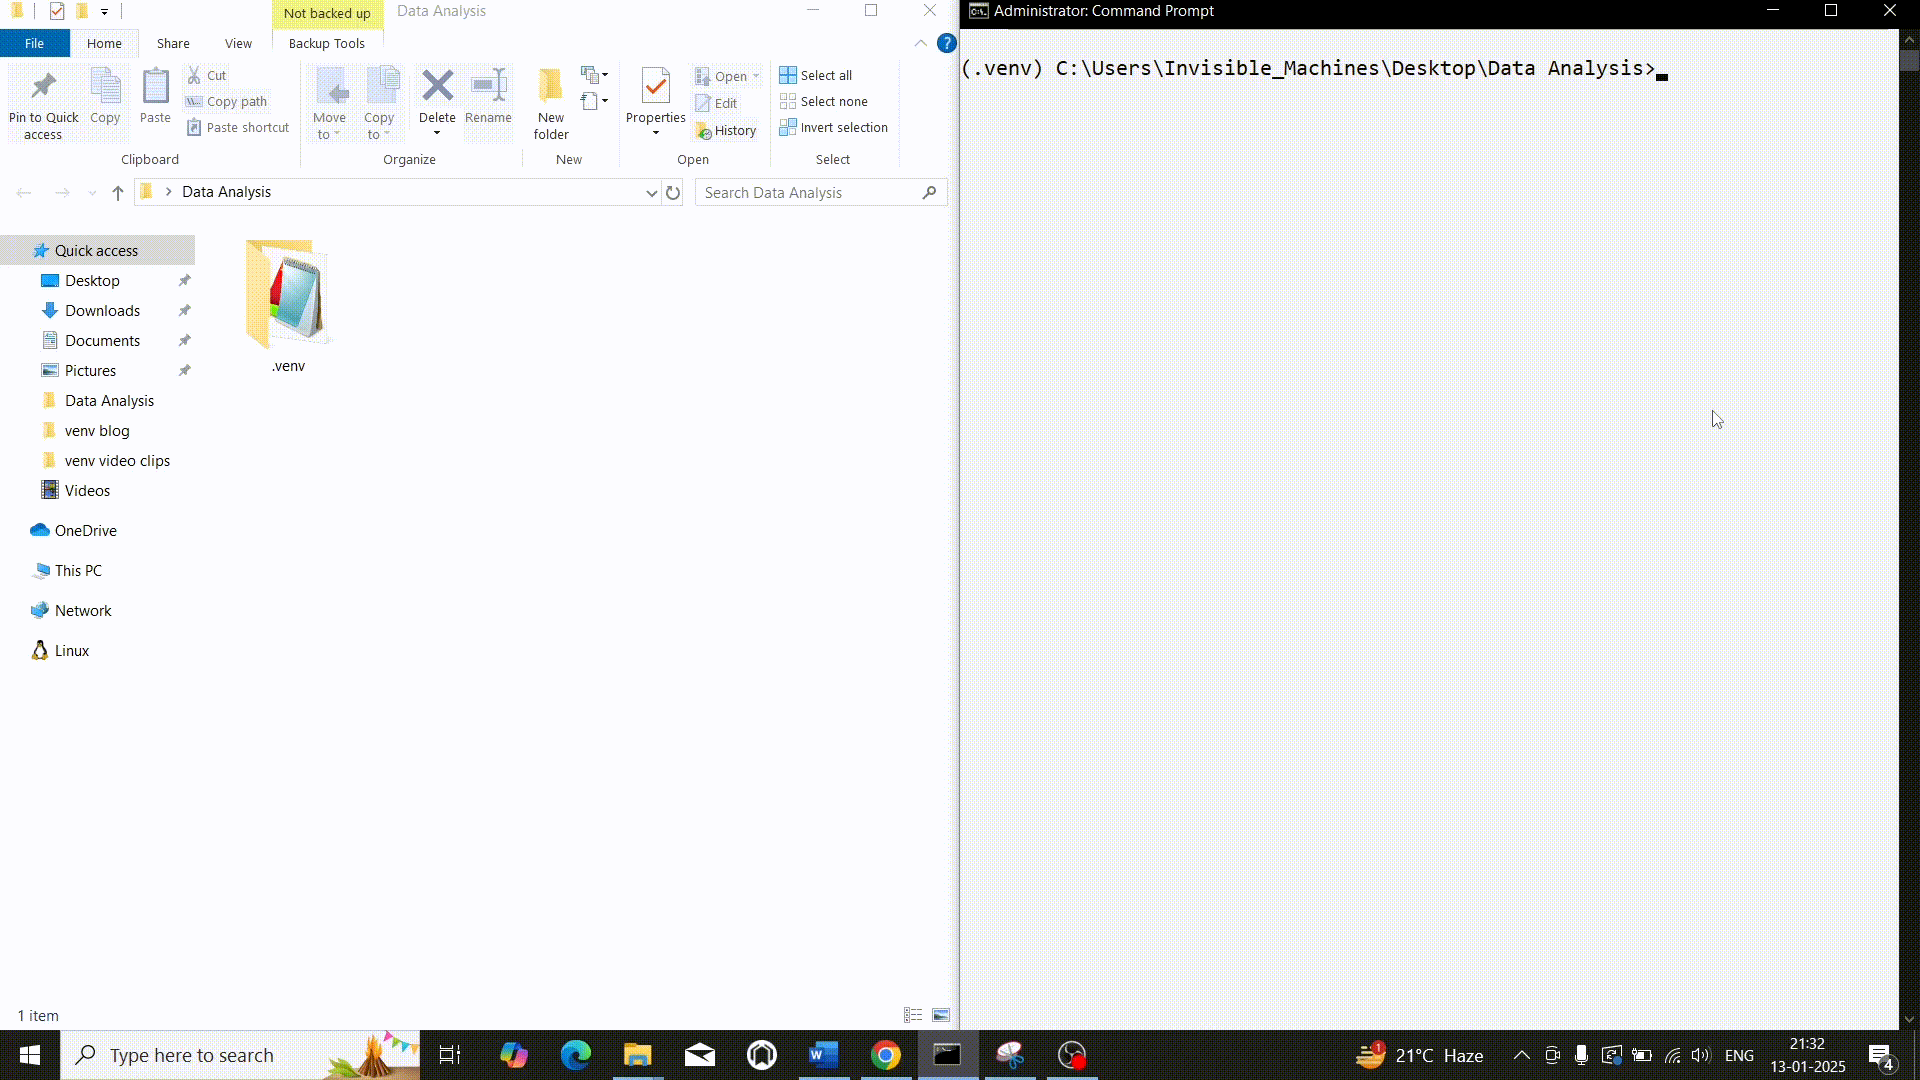
Task: Expand the address bar history dropdown
Action: [x=651, y=192]
